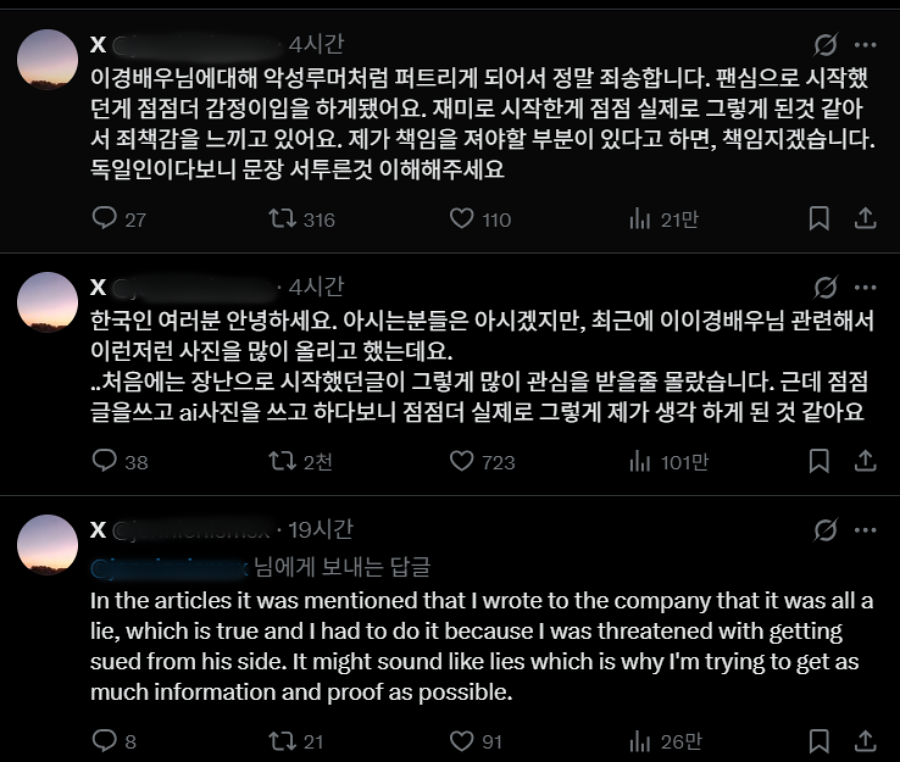
Task: Like the first post with 110 likes
Action: click(461, 219)
